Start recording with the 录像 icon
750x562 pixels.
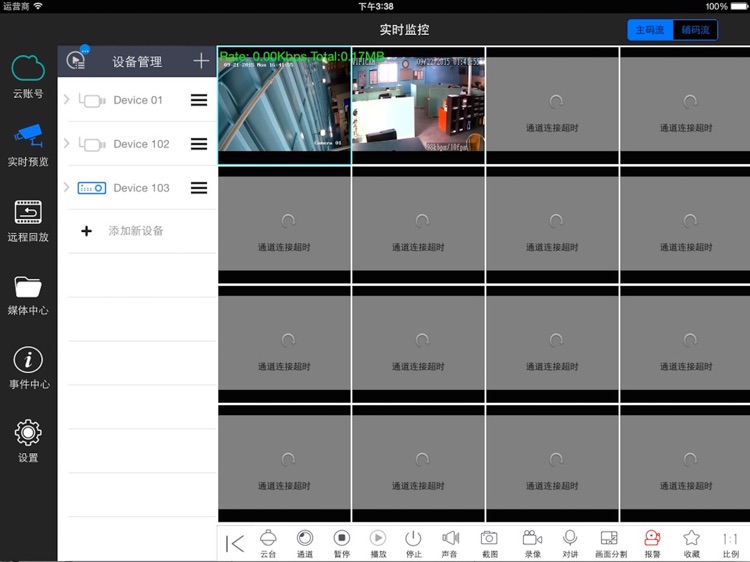tap(532, 544)
